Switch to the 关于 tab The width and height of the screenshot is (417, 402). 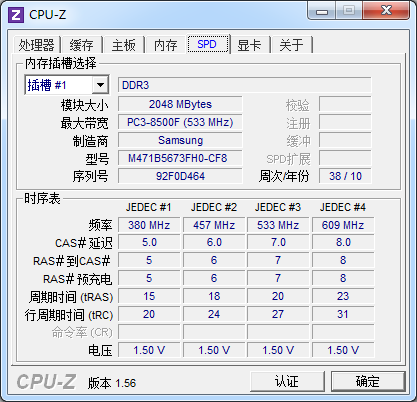click(292, 45)
